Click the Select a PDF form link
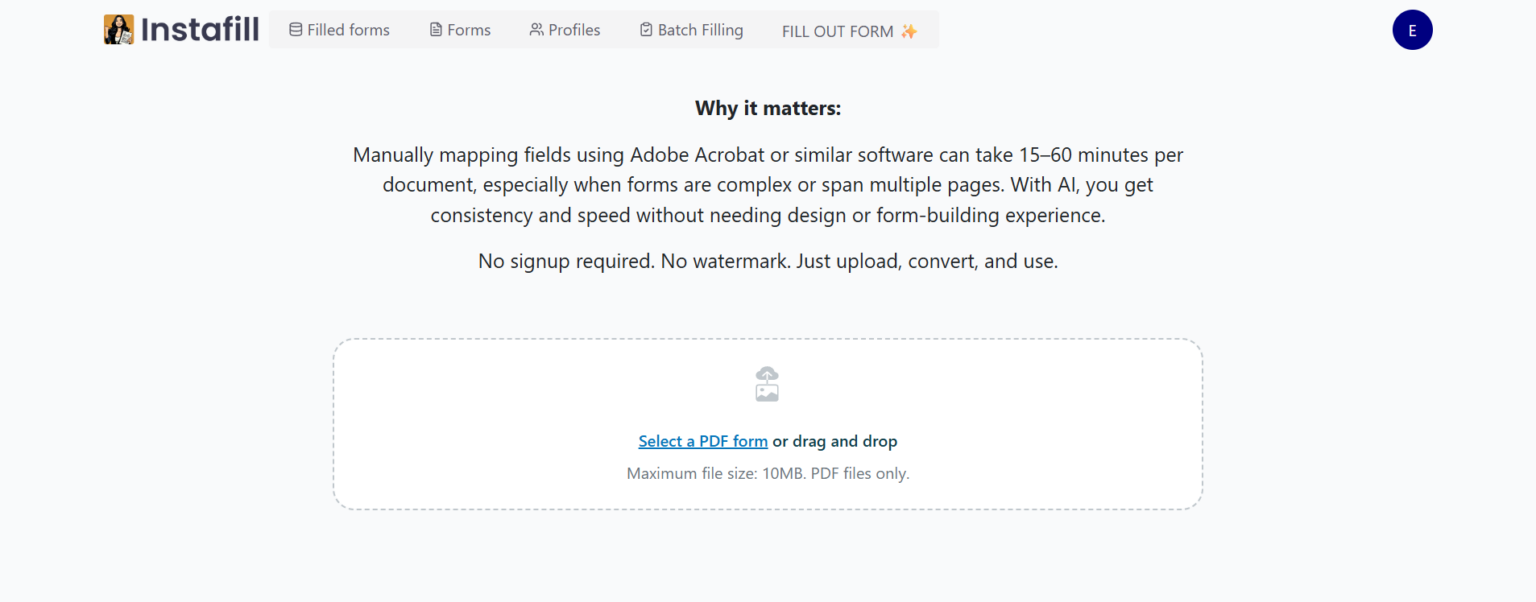Image resolution: width=1536 pixels, height=602 pixels. point(703,441)
